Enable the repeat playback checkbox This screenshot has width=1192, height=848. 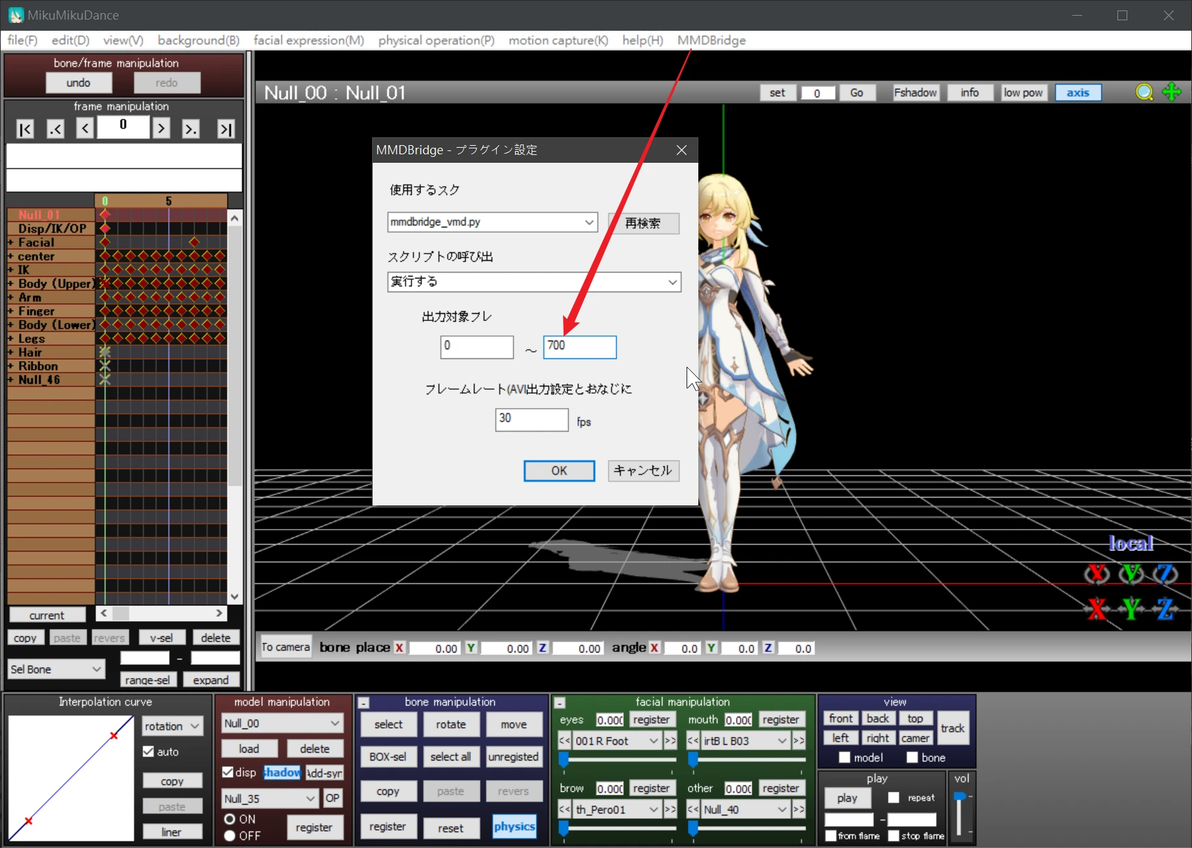pyautogui.click(x=893, y=798)
